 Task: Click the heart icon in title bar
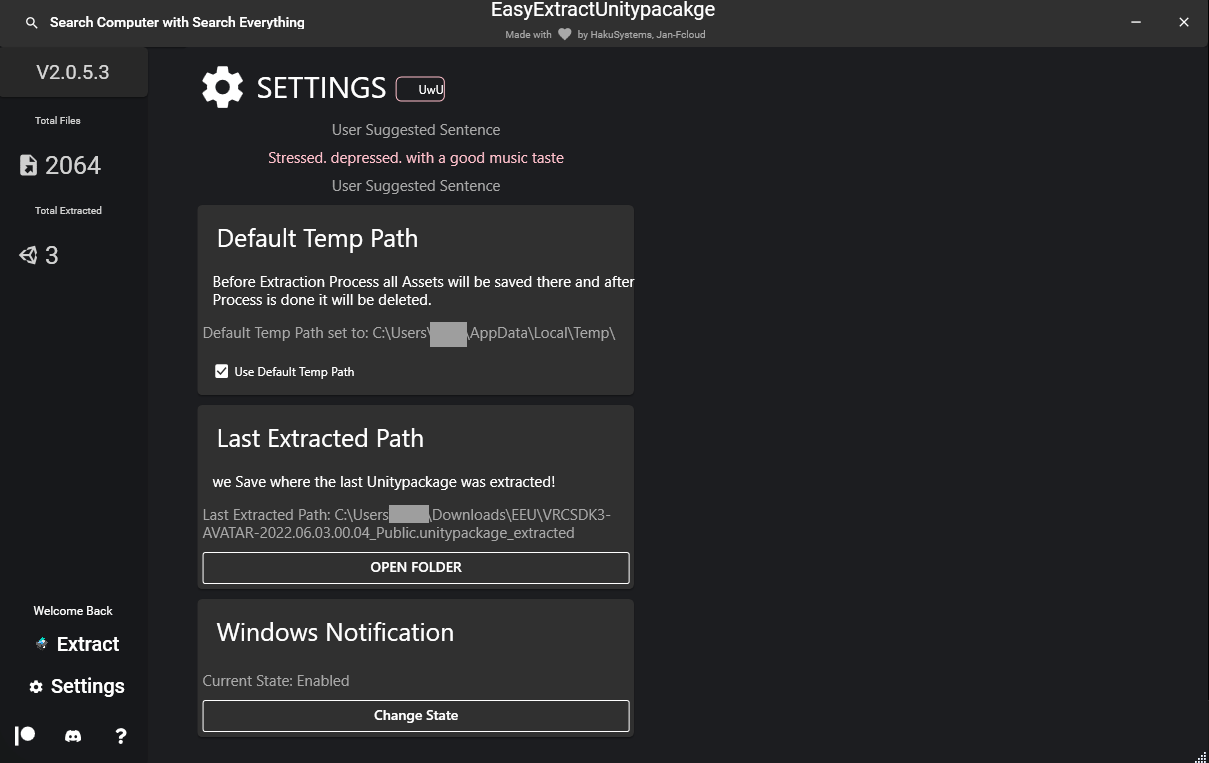coord(564,33)
